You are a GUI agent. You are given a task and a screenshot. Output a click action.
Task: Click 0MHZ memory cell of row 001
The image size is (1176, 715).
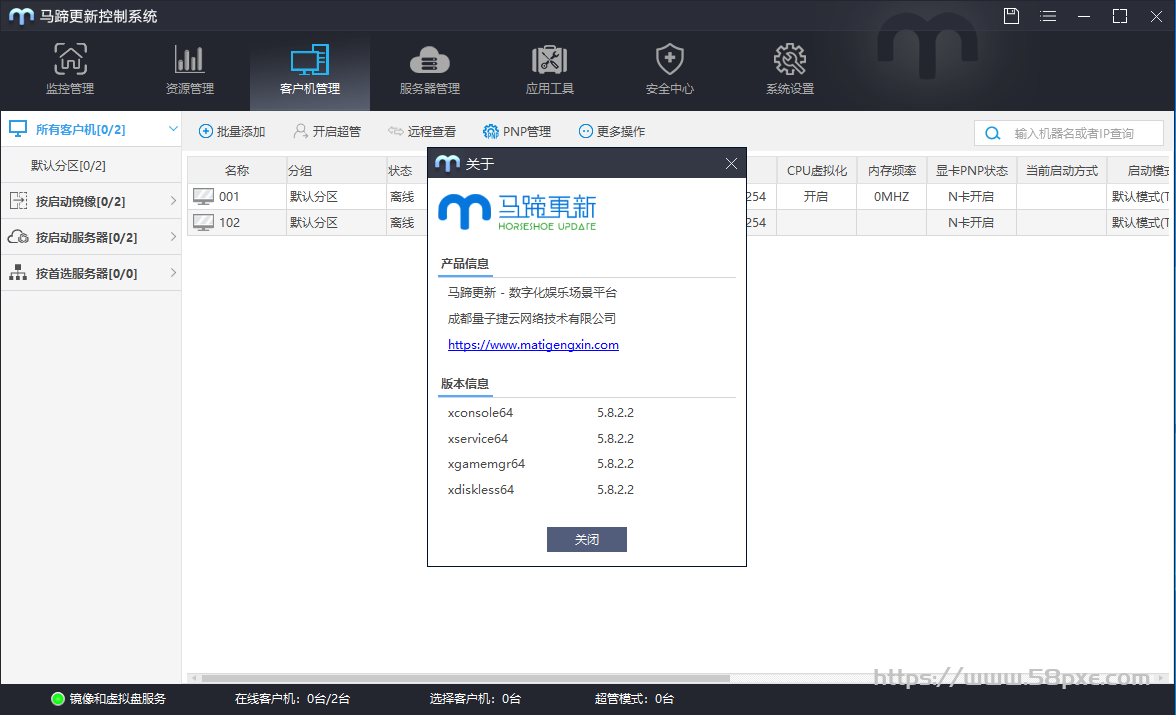coord(892,197)
